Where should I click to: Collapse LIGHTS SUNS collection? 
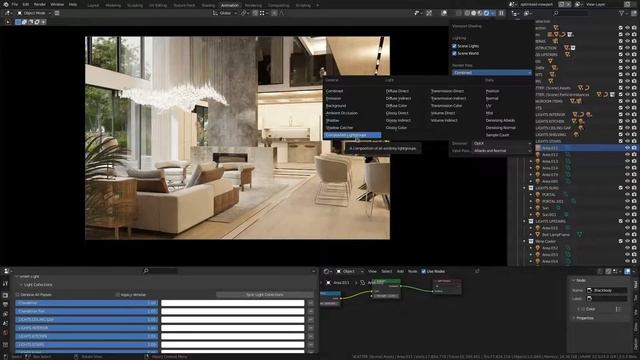(x=525, y=188)
